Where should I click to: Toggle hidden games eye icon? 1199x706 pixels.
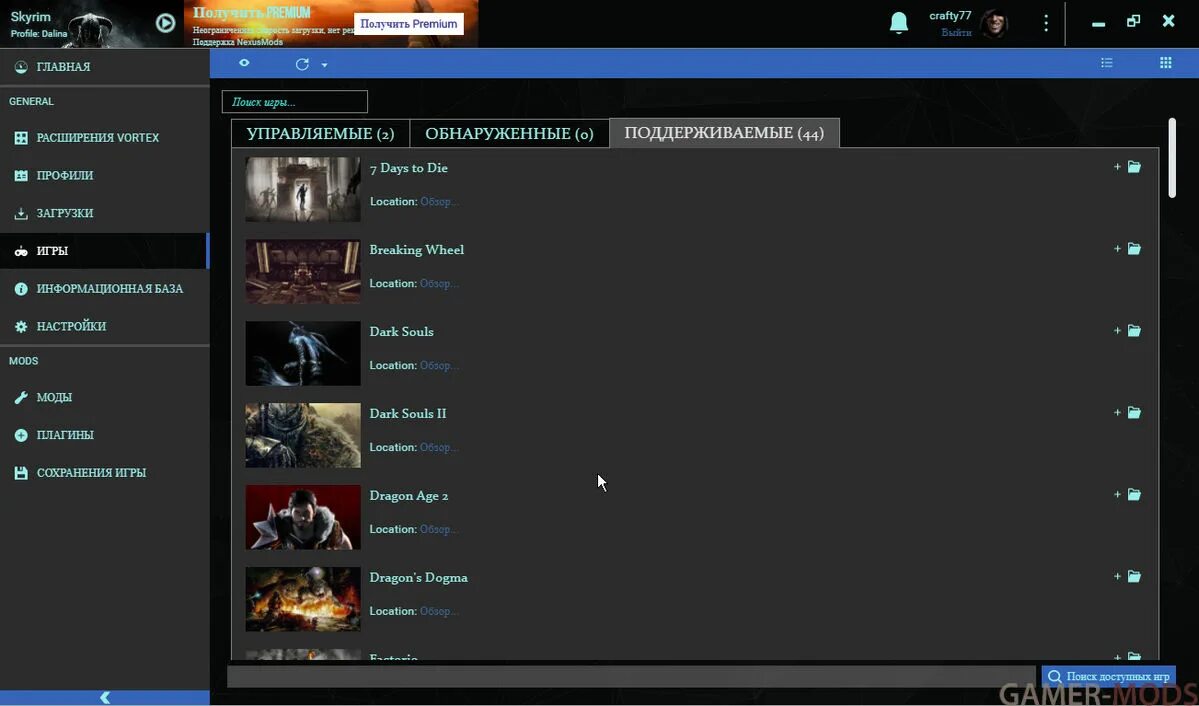[244, 63]
